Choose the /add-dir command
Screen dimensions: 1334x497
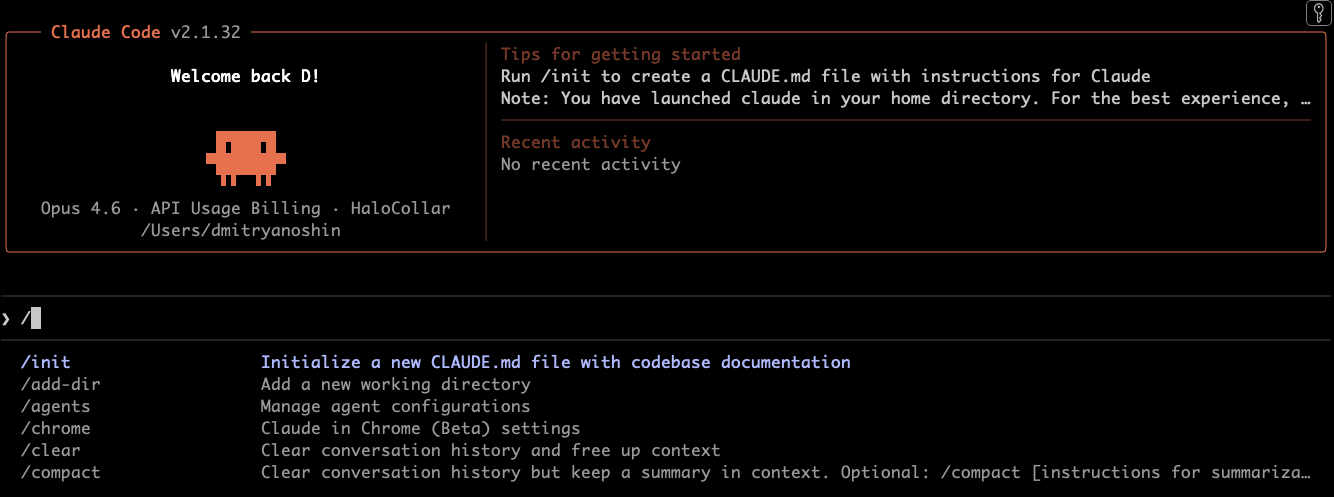(x=60, y=384)
